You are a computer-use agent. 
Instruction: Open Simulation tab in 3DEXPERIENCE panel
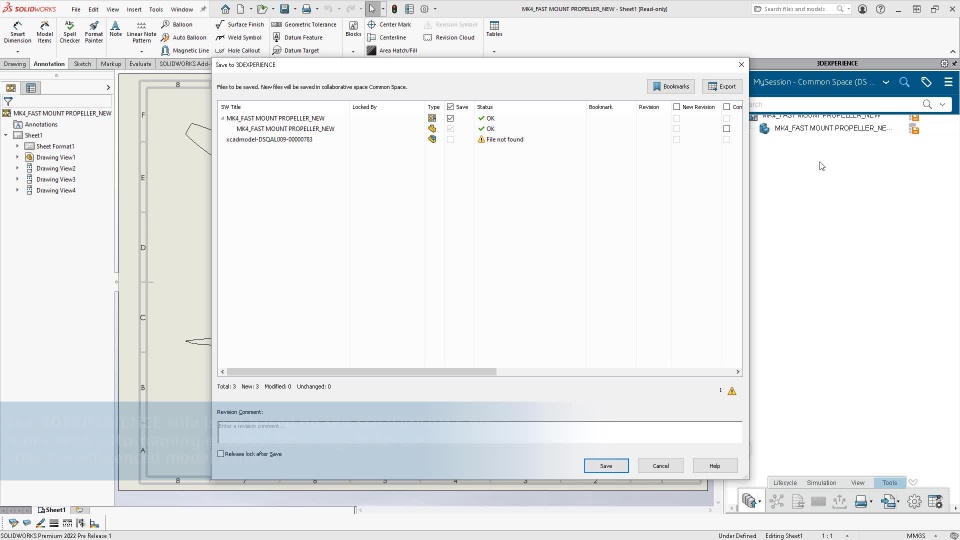click(821, 482)
